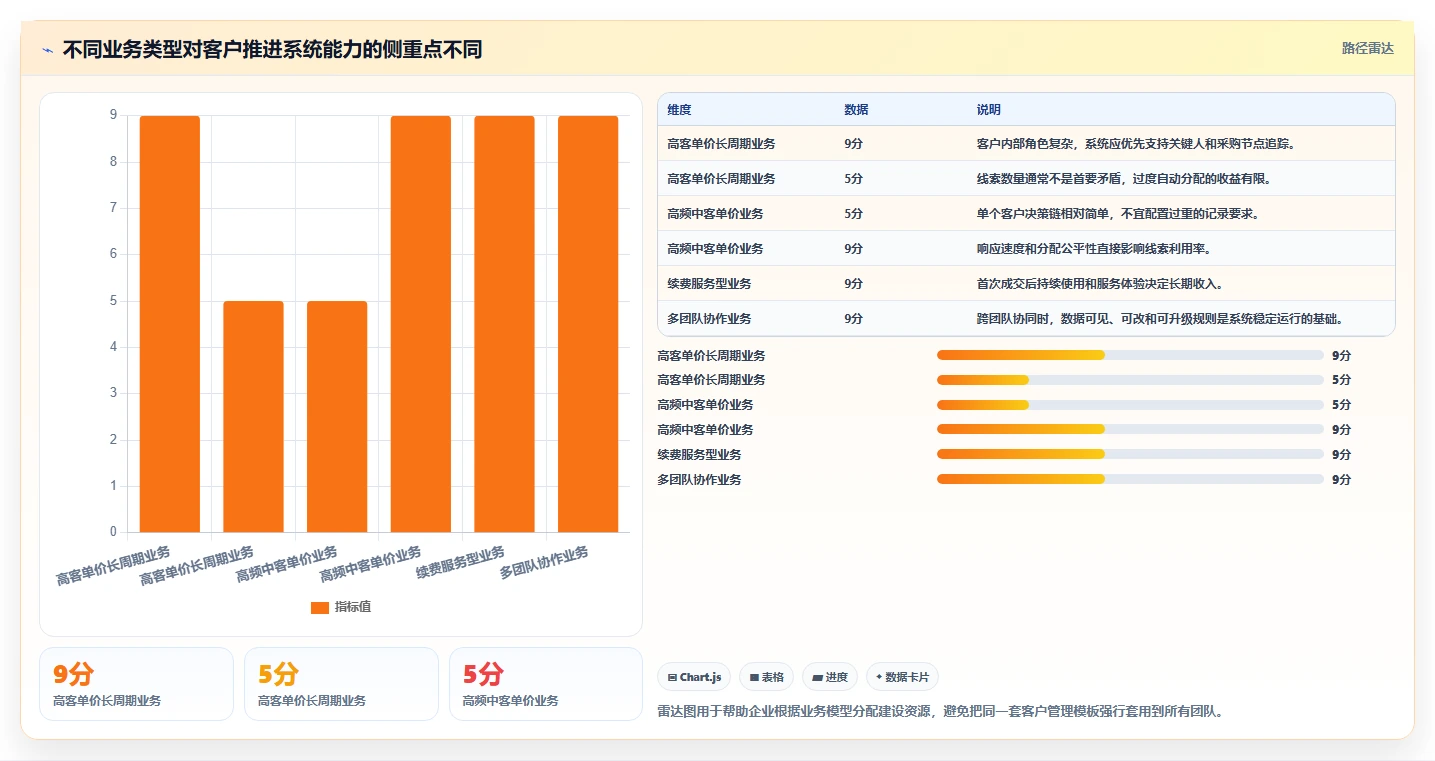Click the 高频中客单价业务 progress bar showing 9分
1435x761 pixels.
pos(1130,430)
